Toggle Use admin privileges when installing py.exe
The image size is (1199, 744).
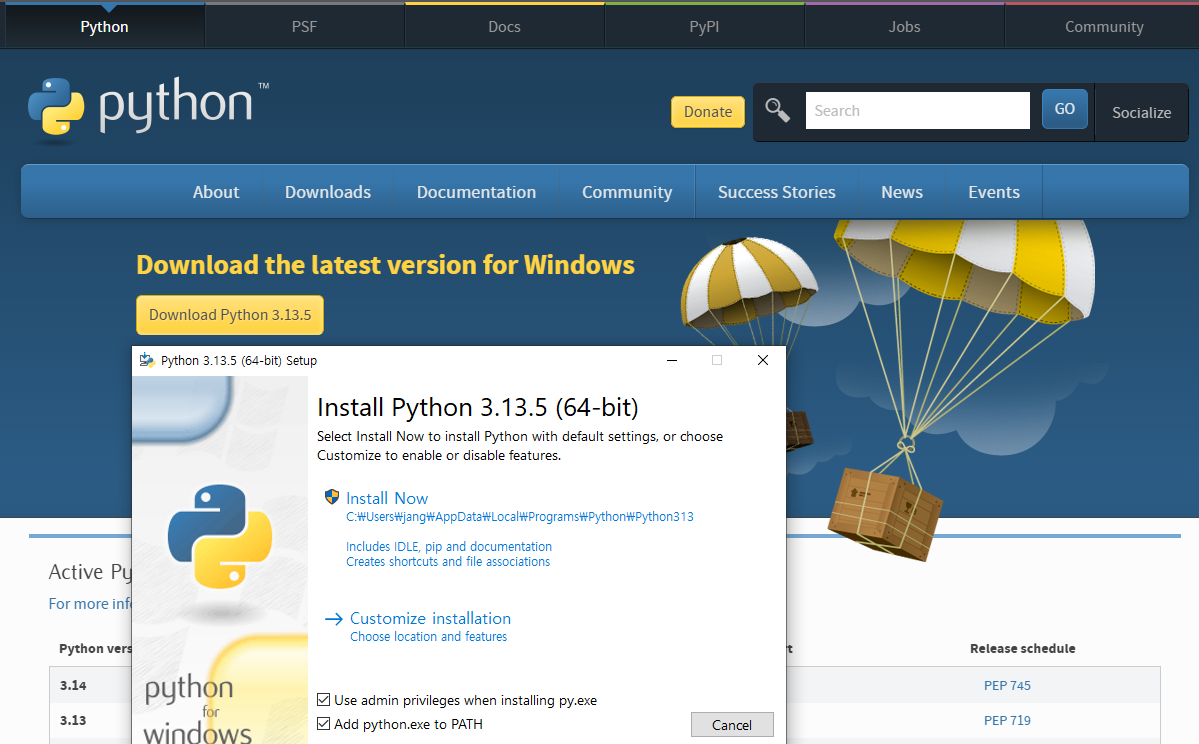(323, 700)
